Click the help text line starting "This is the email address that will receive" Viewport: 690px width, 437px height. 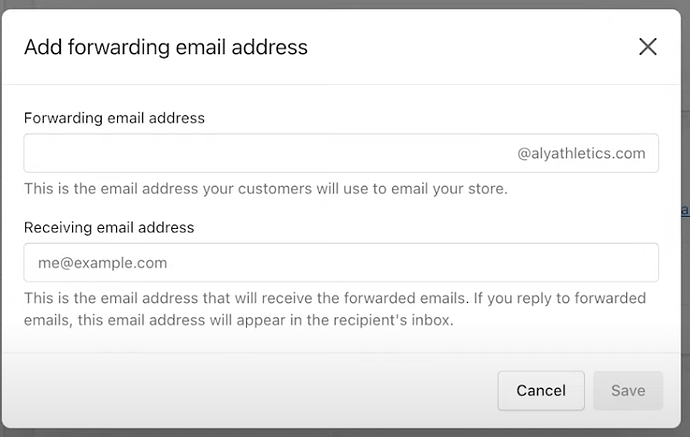pos(334,298)
